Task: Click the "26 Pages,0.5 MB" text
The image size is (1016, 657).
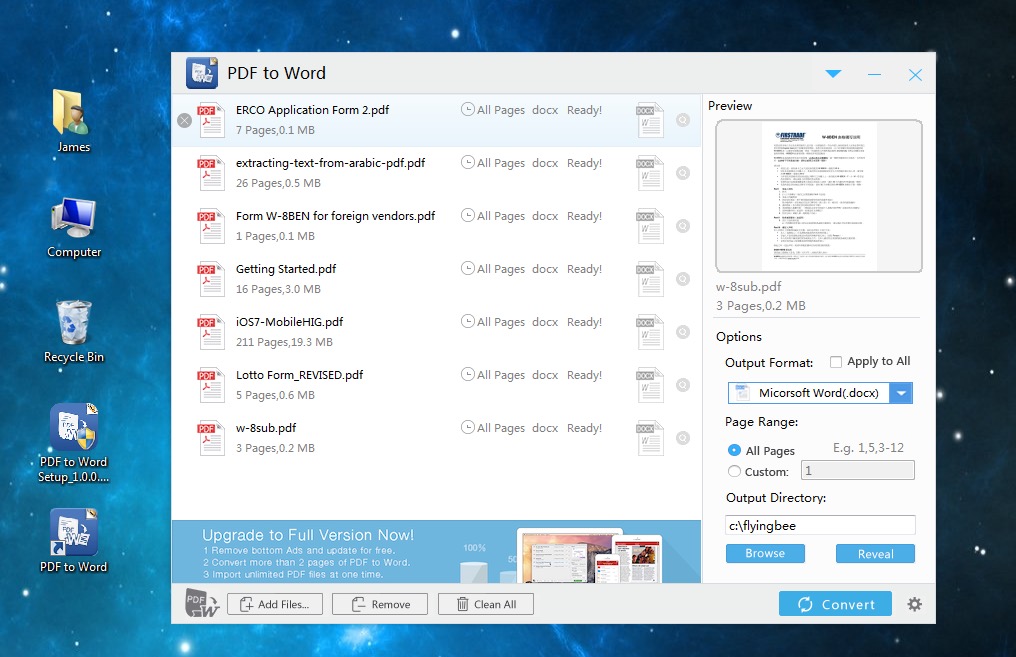Action: [x=278, y=183]
